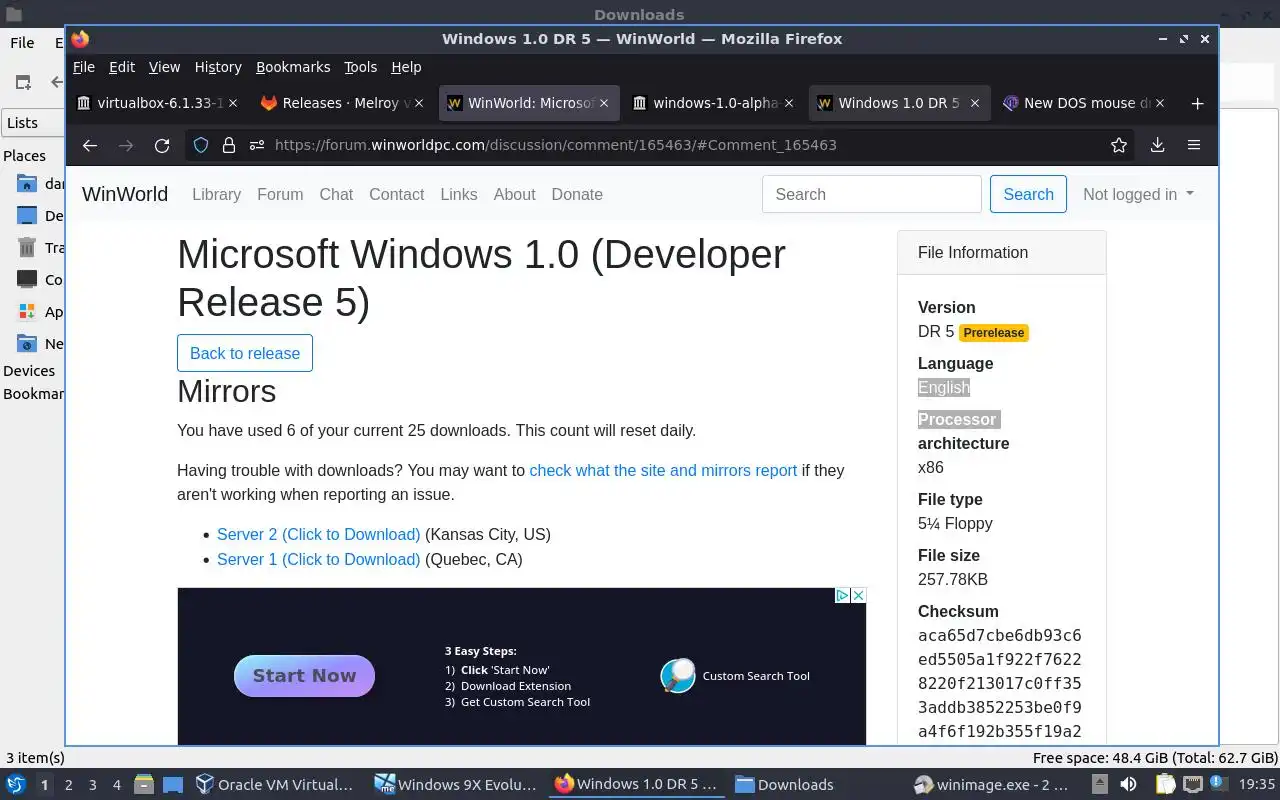Click the blue Search button on WinWorld
Image resolution: width=1280 pixels, height=800 pixels.
pyautogui.click(x=1028, y=194)
